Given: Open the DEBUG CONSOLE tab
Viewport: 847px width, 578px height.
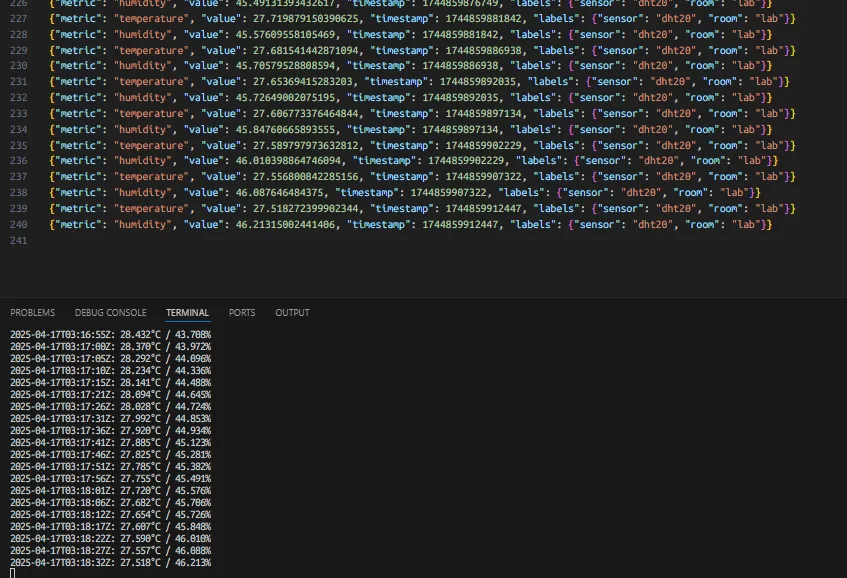Looking at the screenshot, I should (110, 313).
